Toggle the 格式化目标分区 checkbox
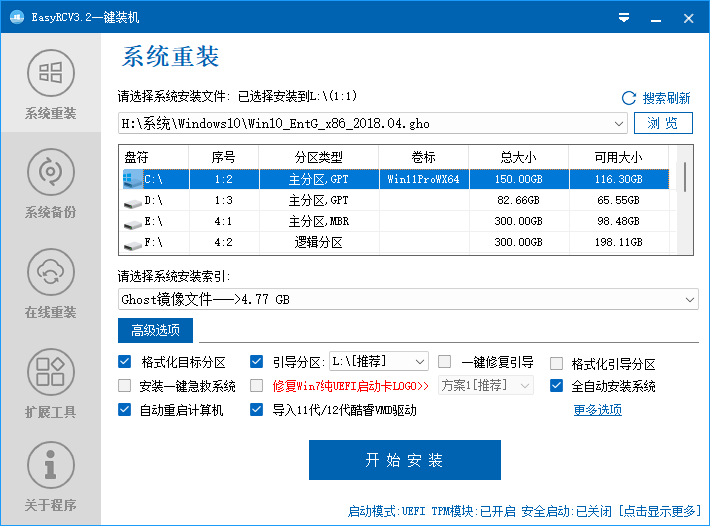This screenshot has width=710, height=526. coord(125,362)
